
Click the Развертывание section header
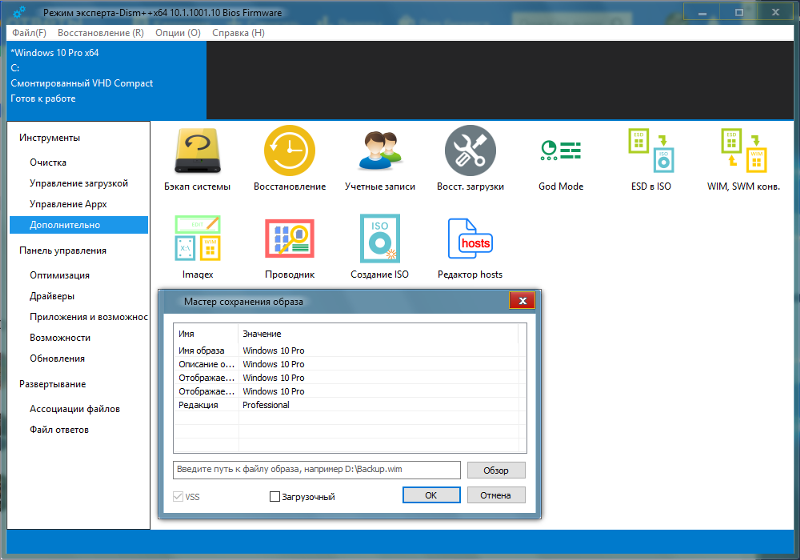[53, 384]
